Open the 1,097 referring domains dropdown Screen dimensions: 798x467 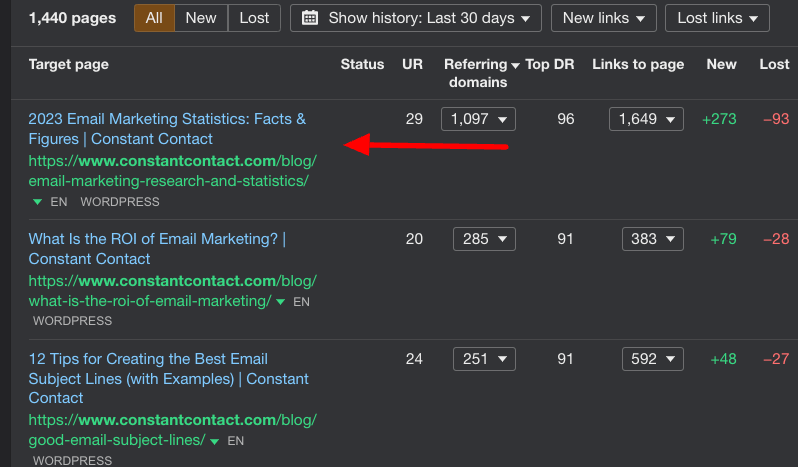pos(478,119)
